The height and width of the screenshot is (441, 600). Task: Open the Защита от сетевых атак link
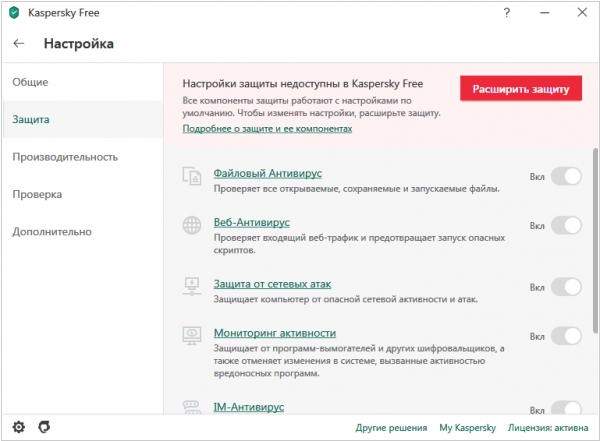(272, 284)
